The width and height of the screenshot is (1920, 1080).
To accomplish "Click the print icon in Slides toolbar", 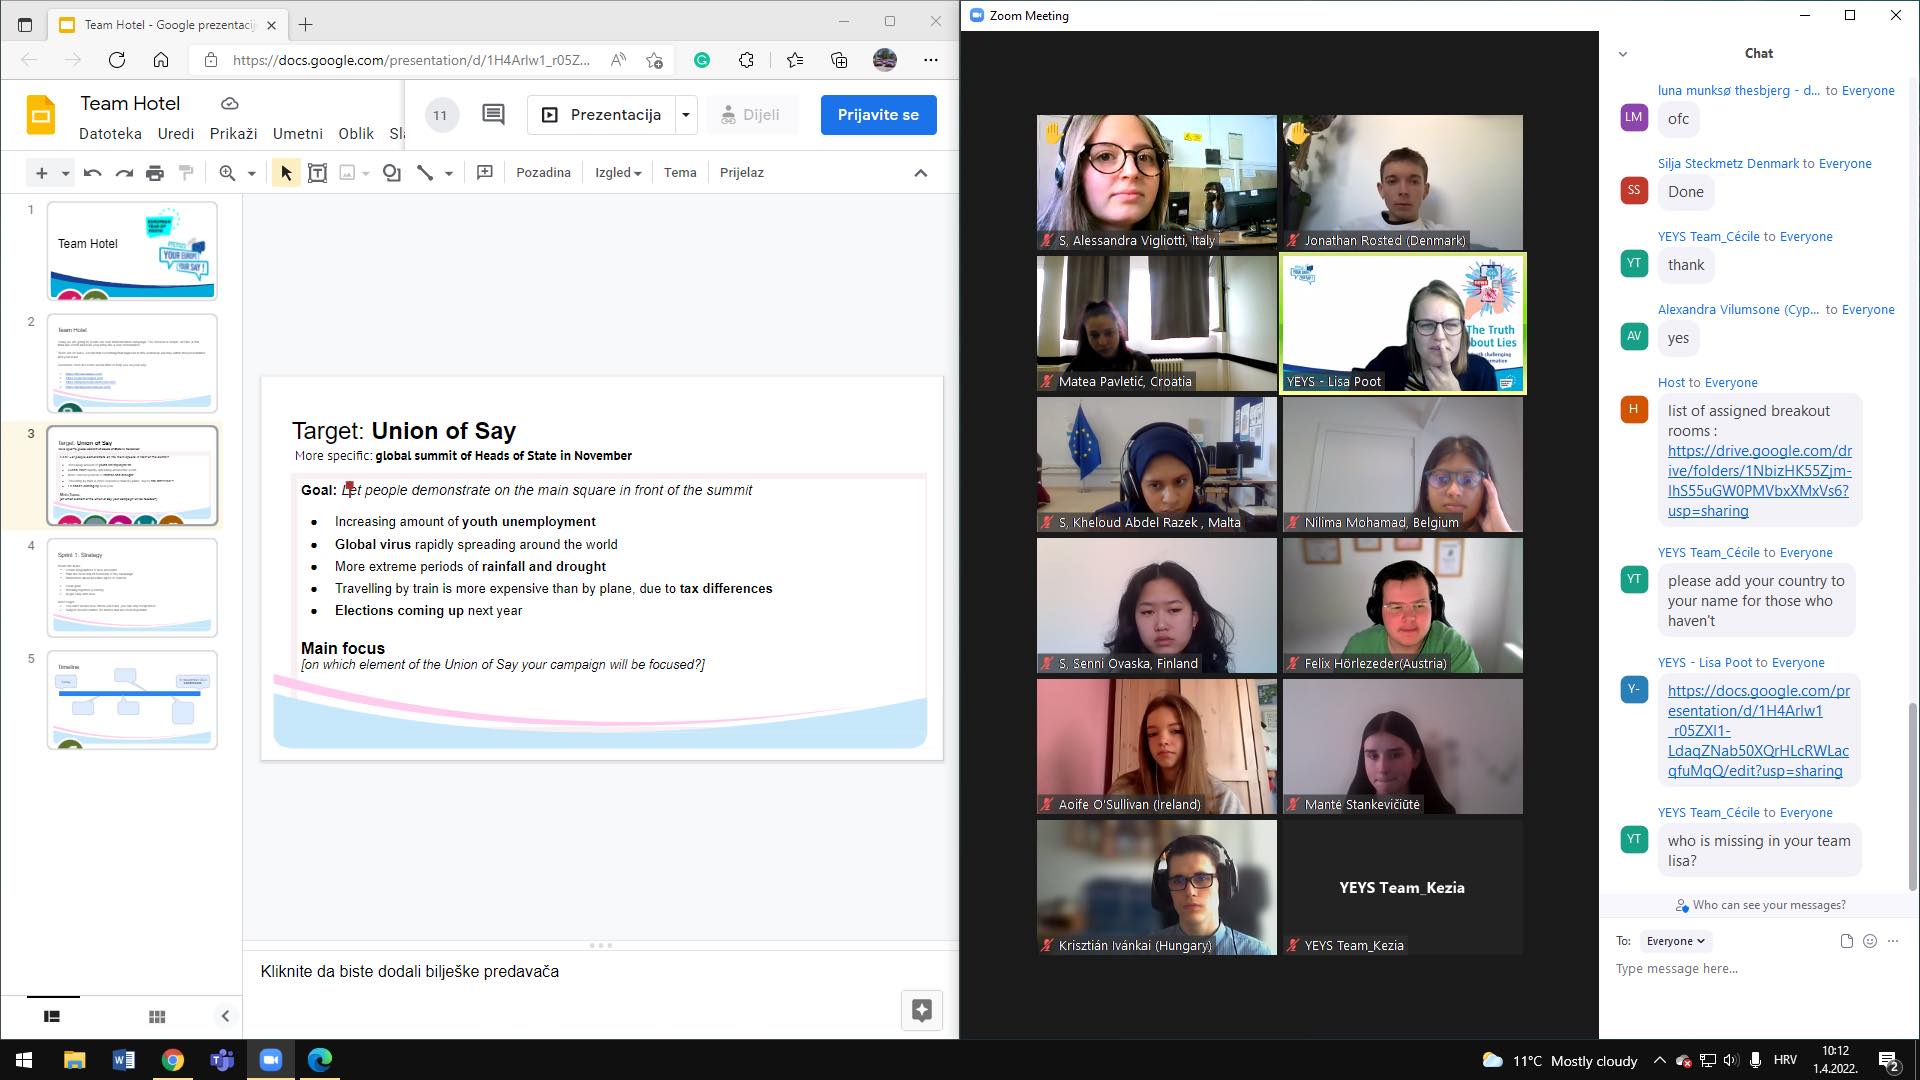I will [154, 173].
